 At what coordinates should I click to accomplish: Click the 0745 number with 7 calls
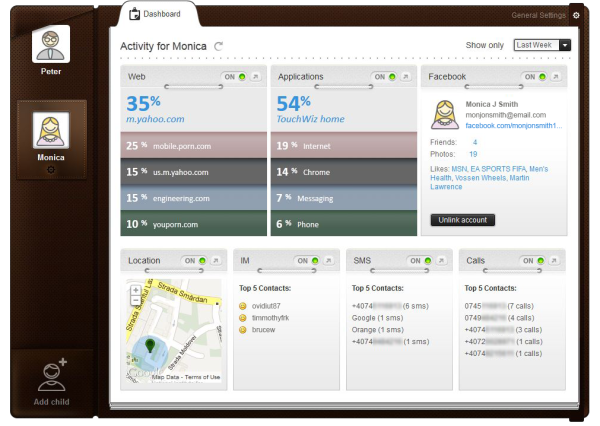pyautogui.click(x=499, y=306)
